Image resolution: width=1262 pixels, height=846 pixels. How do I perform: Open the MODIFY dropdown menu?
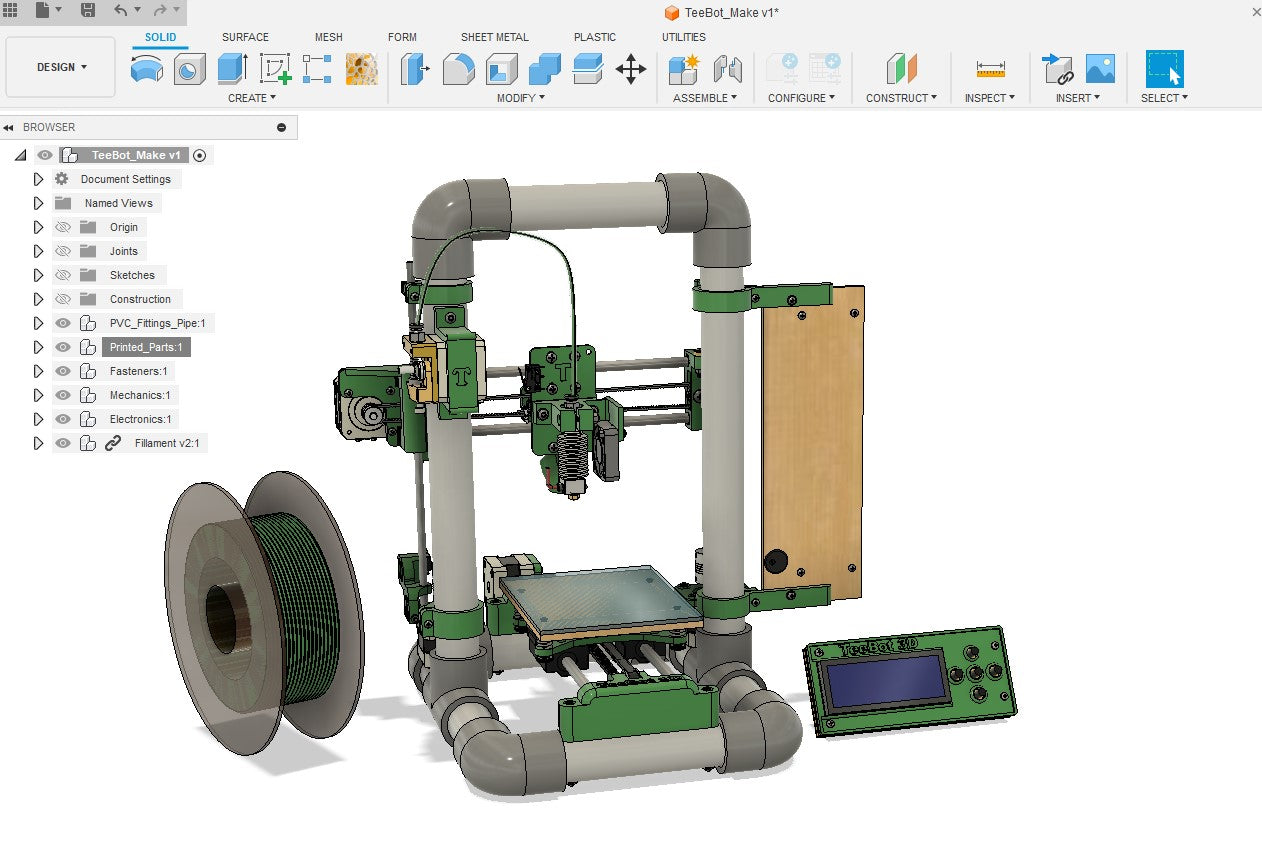click(x=521, y=98)
